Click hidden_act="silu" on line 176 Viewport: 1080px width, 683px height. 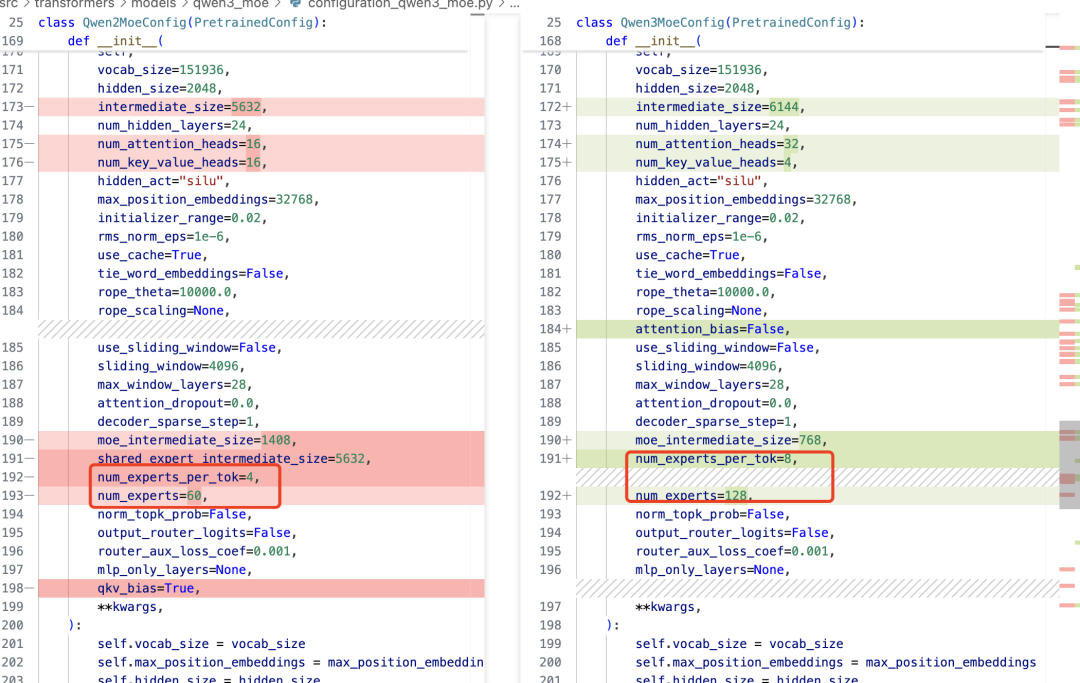click(701, 181)
